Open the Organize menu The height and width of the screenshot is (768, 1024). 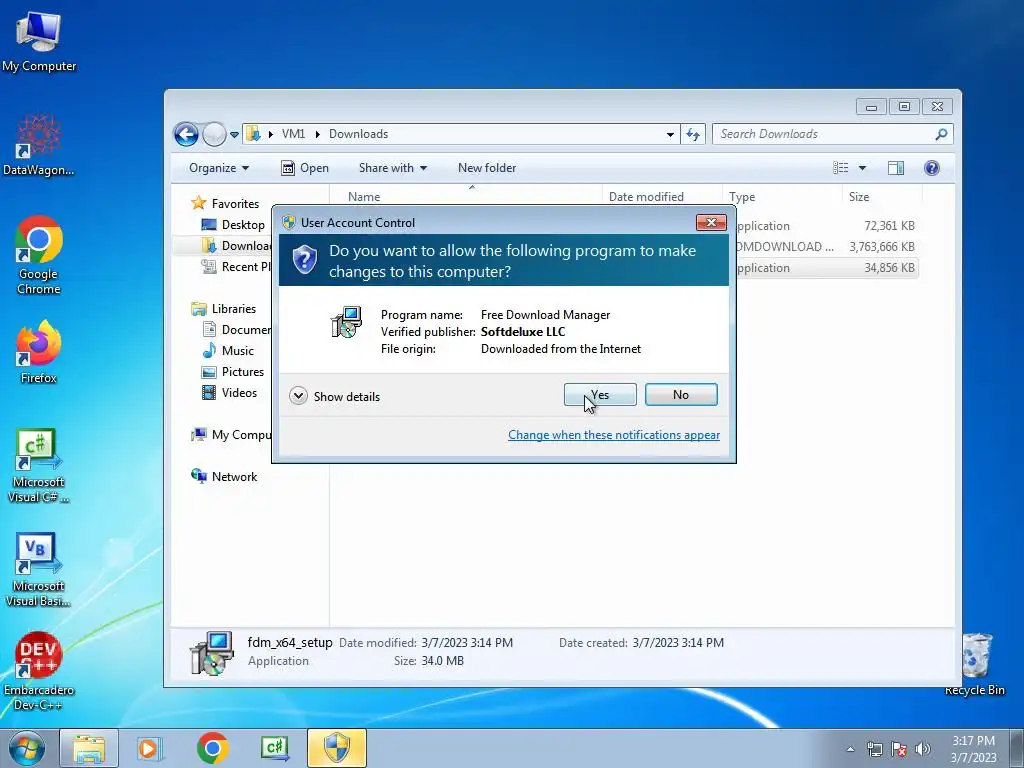pos(219,168)
